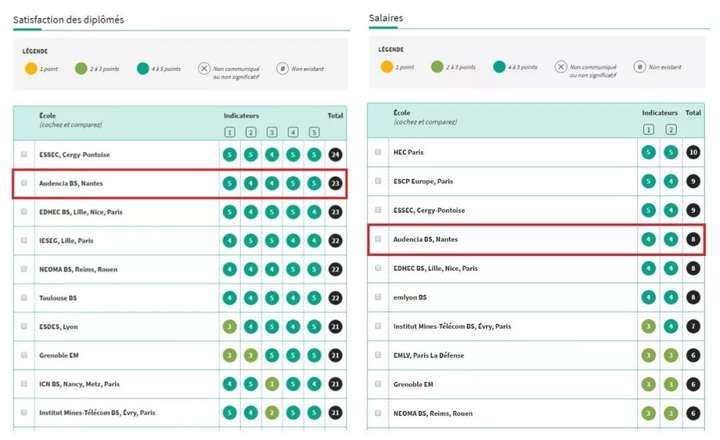Click indicator 4 header icon in Satisfaction table
720x440 pixels.
tap(293, 132)
